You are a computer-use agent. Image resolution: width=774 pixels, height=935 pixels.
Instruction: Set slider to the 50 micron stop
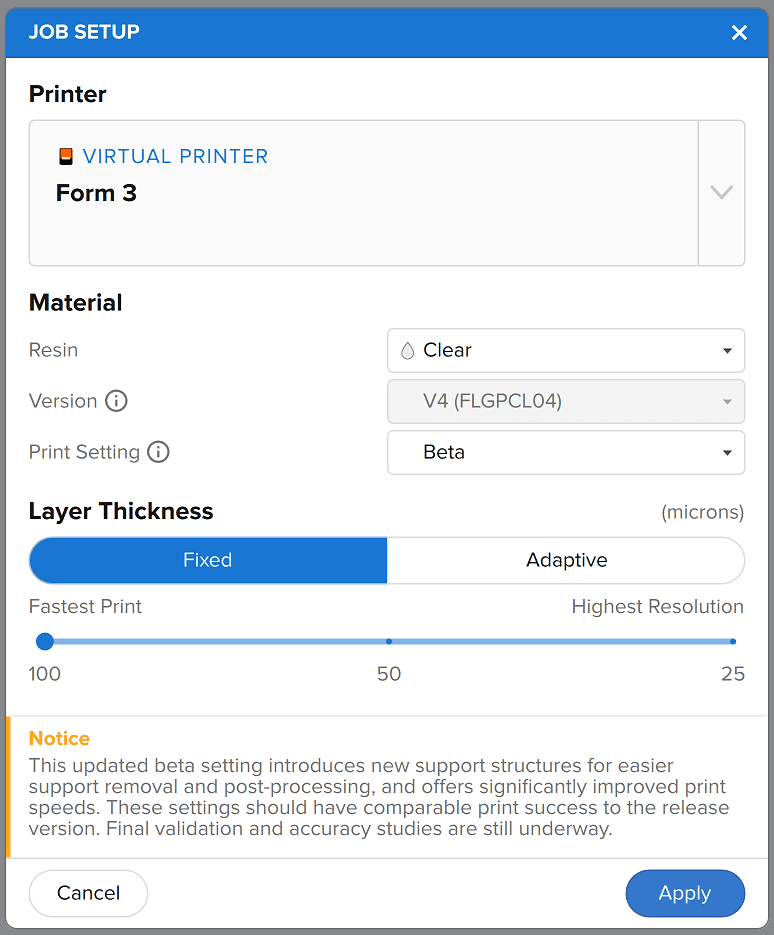click(x=389, y=641)
